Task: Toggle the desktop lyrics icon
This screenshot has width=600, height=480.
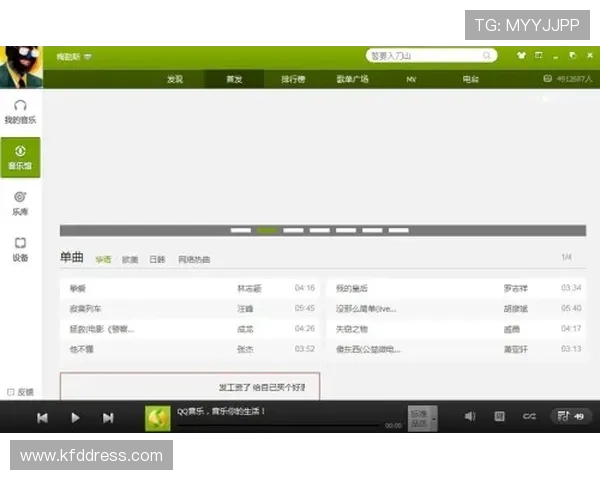Action: [x=499, y=416]
